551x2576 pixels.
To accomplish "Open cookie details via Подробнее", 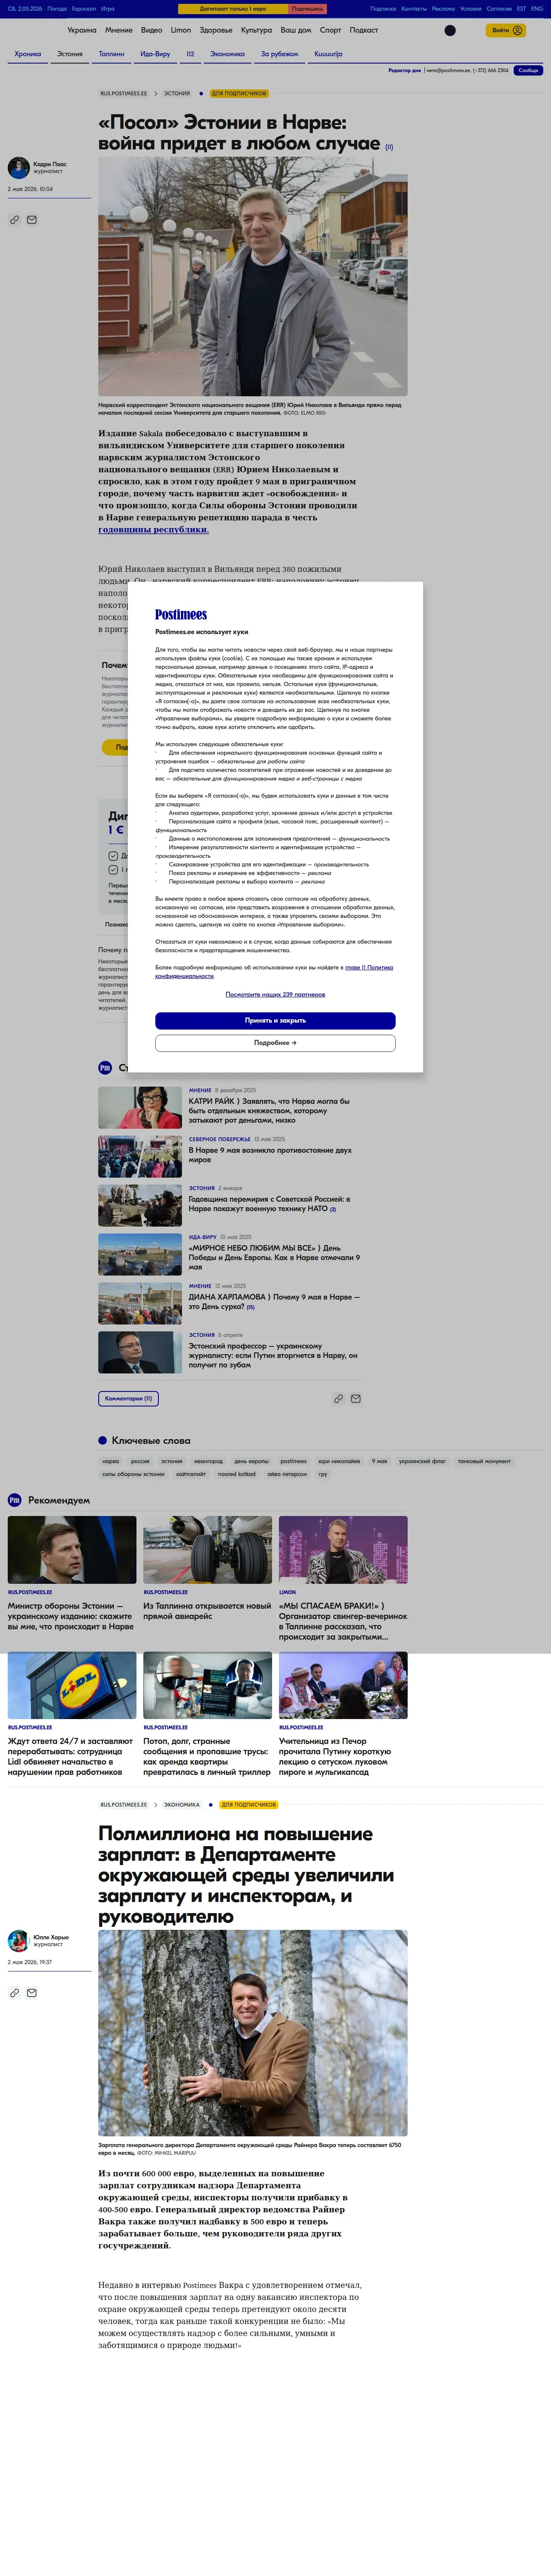I will (275, 1042).
